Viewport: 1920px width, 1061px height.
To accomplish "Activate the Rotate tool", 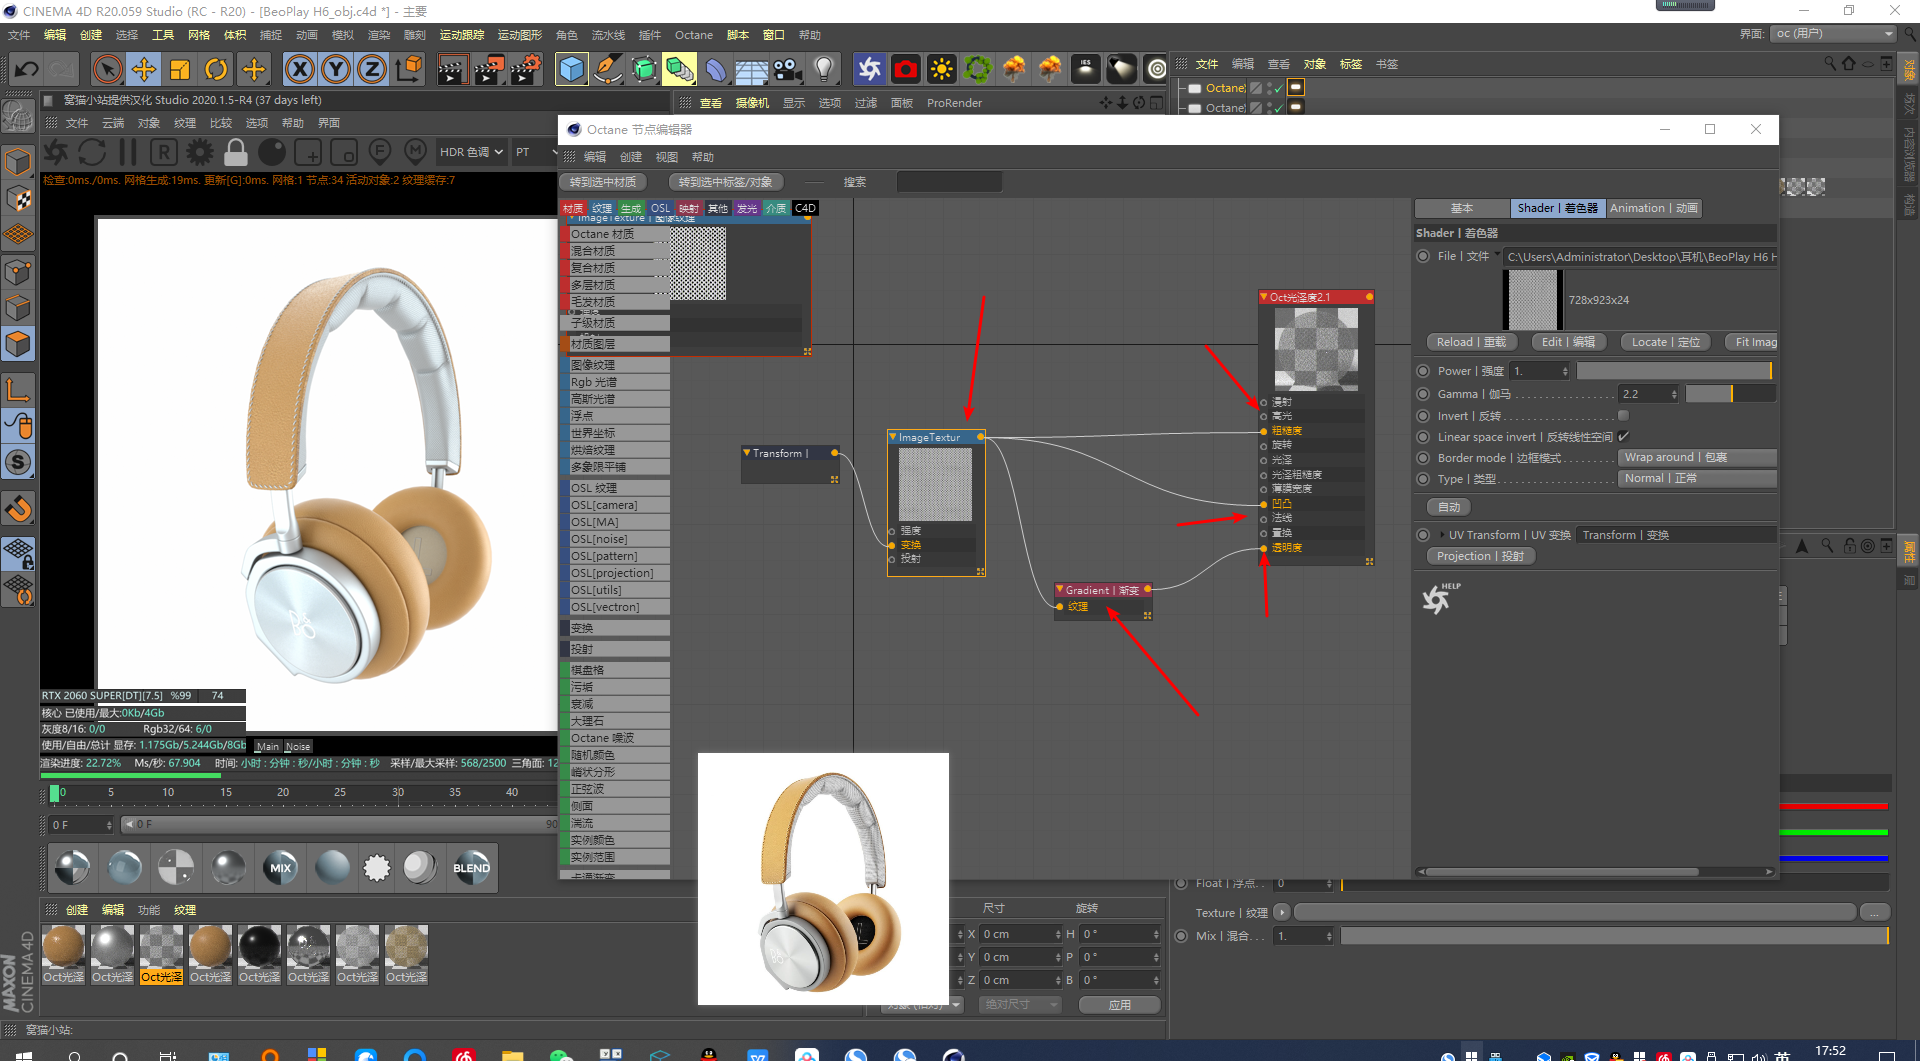I will click(x=216, y=69).
